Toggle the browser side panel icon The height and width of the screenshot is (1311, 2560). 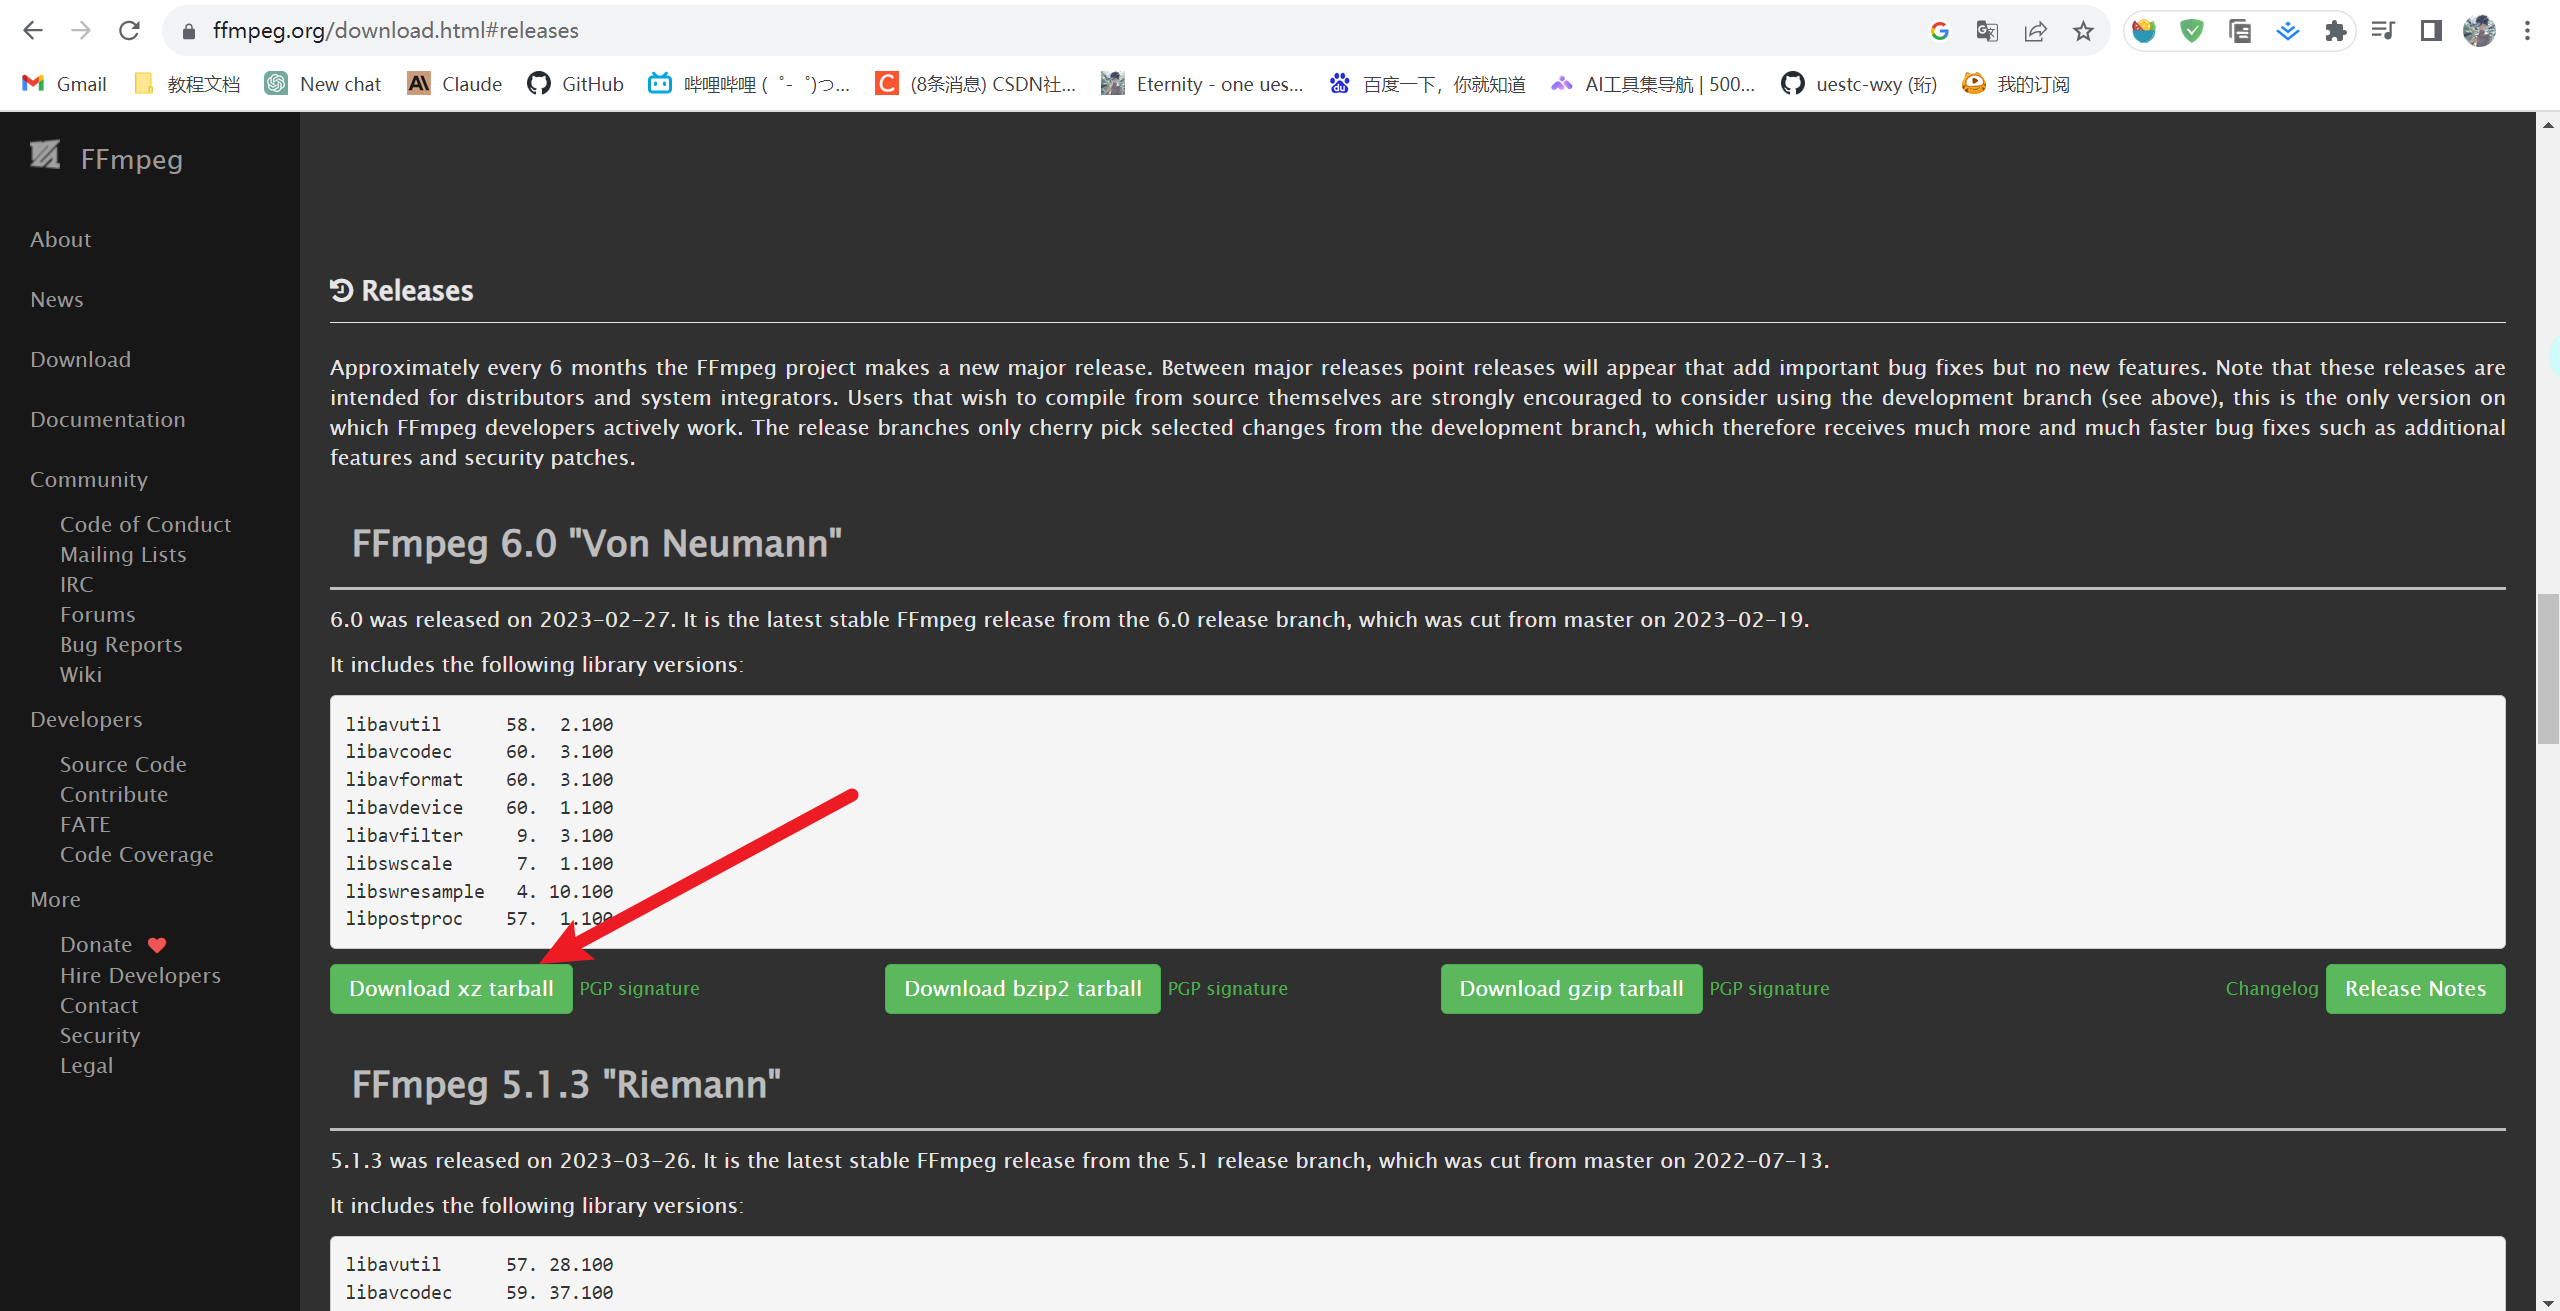pyautogui.click(x=2431, y=31)
